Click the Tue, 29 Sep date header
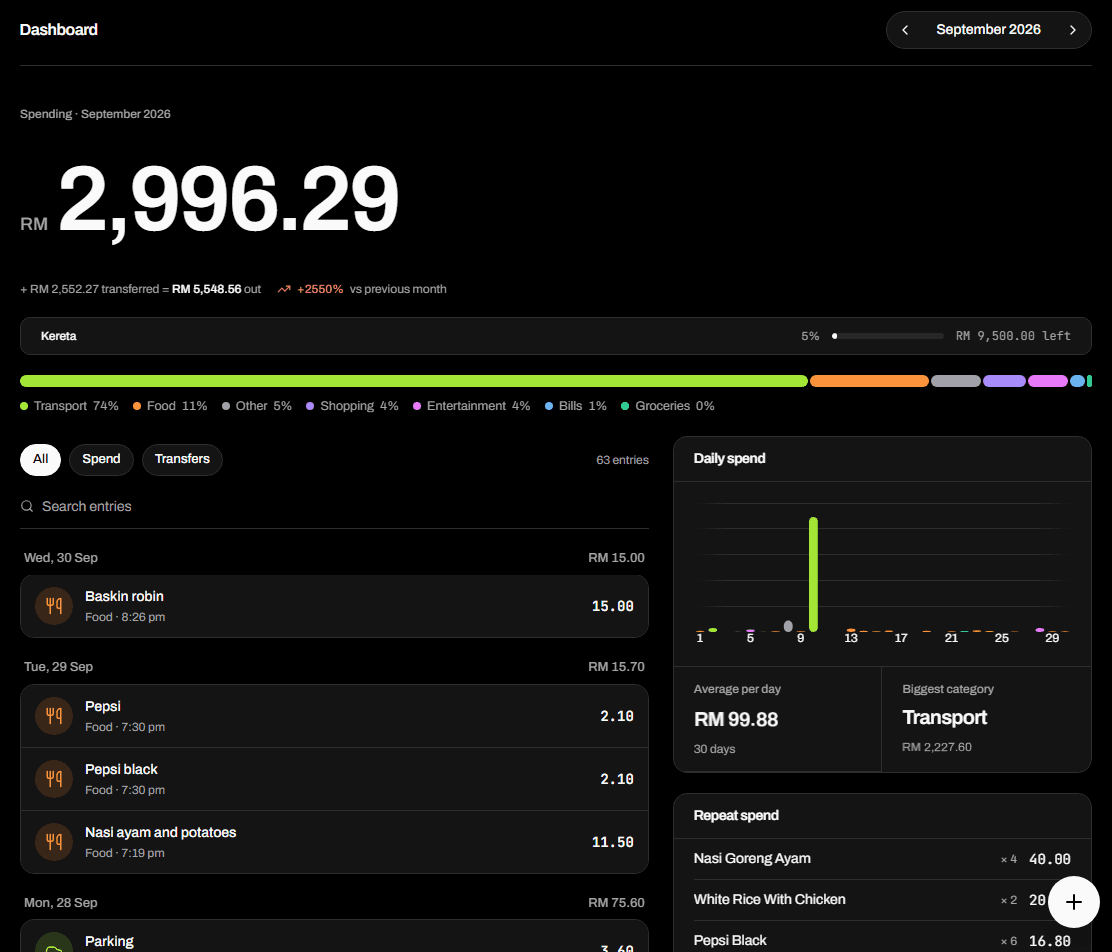 58,667
